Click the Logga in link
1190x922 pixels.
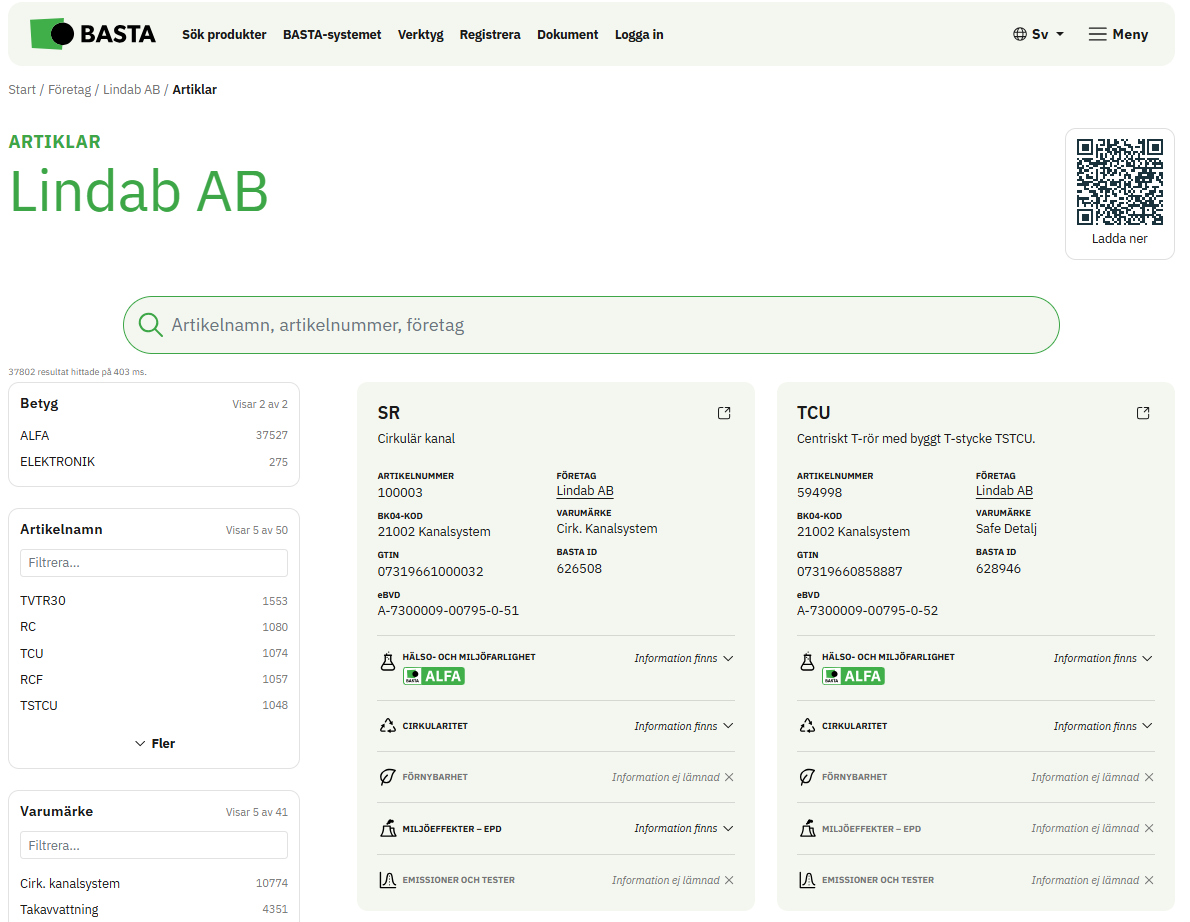pyautogui.click(x=639, y=34)
